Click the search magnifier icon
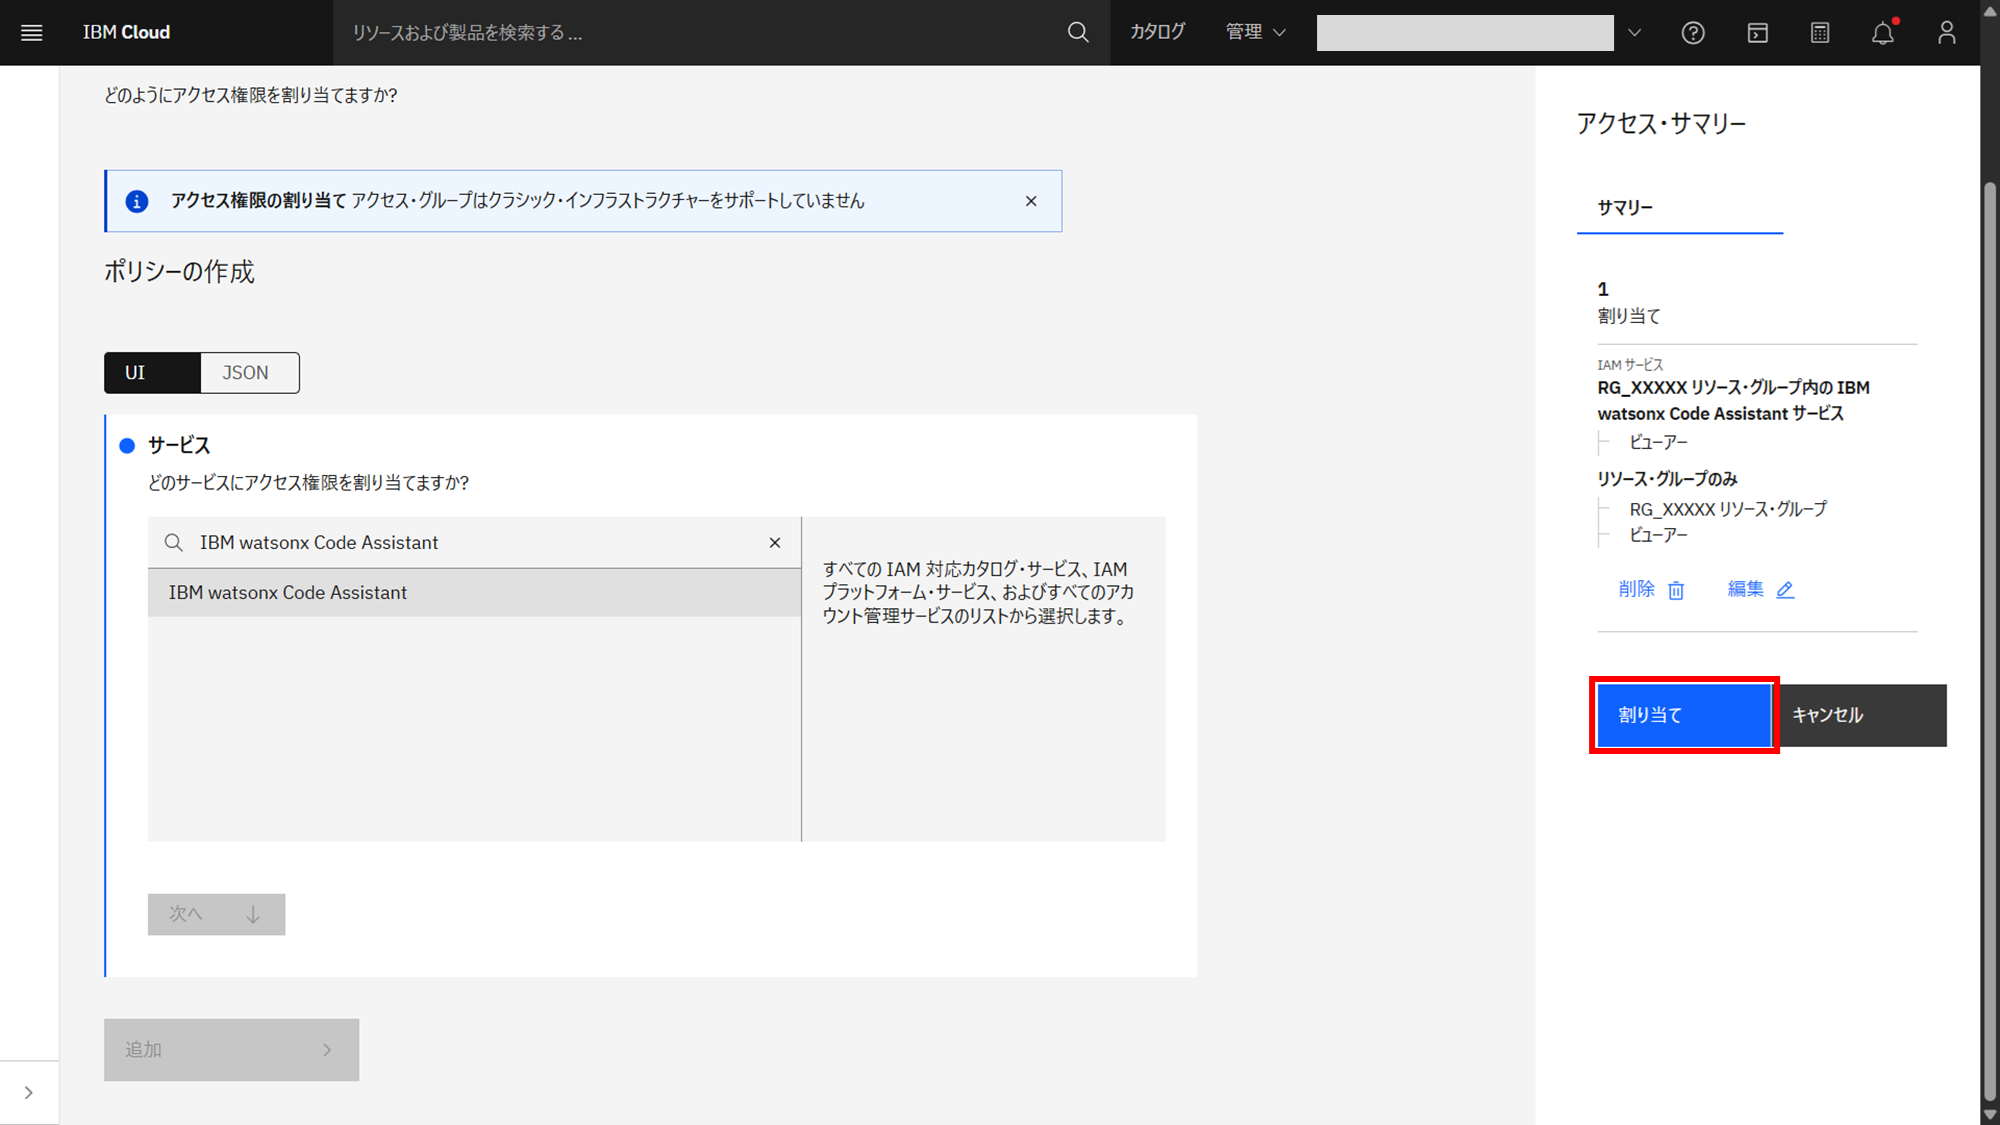The image size is (2000, 1125). (1077, 32)
